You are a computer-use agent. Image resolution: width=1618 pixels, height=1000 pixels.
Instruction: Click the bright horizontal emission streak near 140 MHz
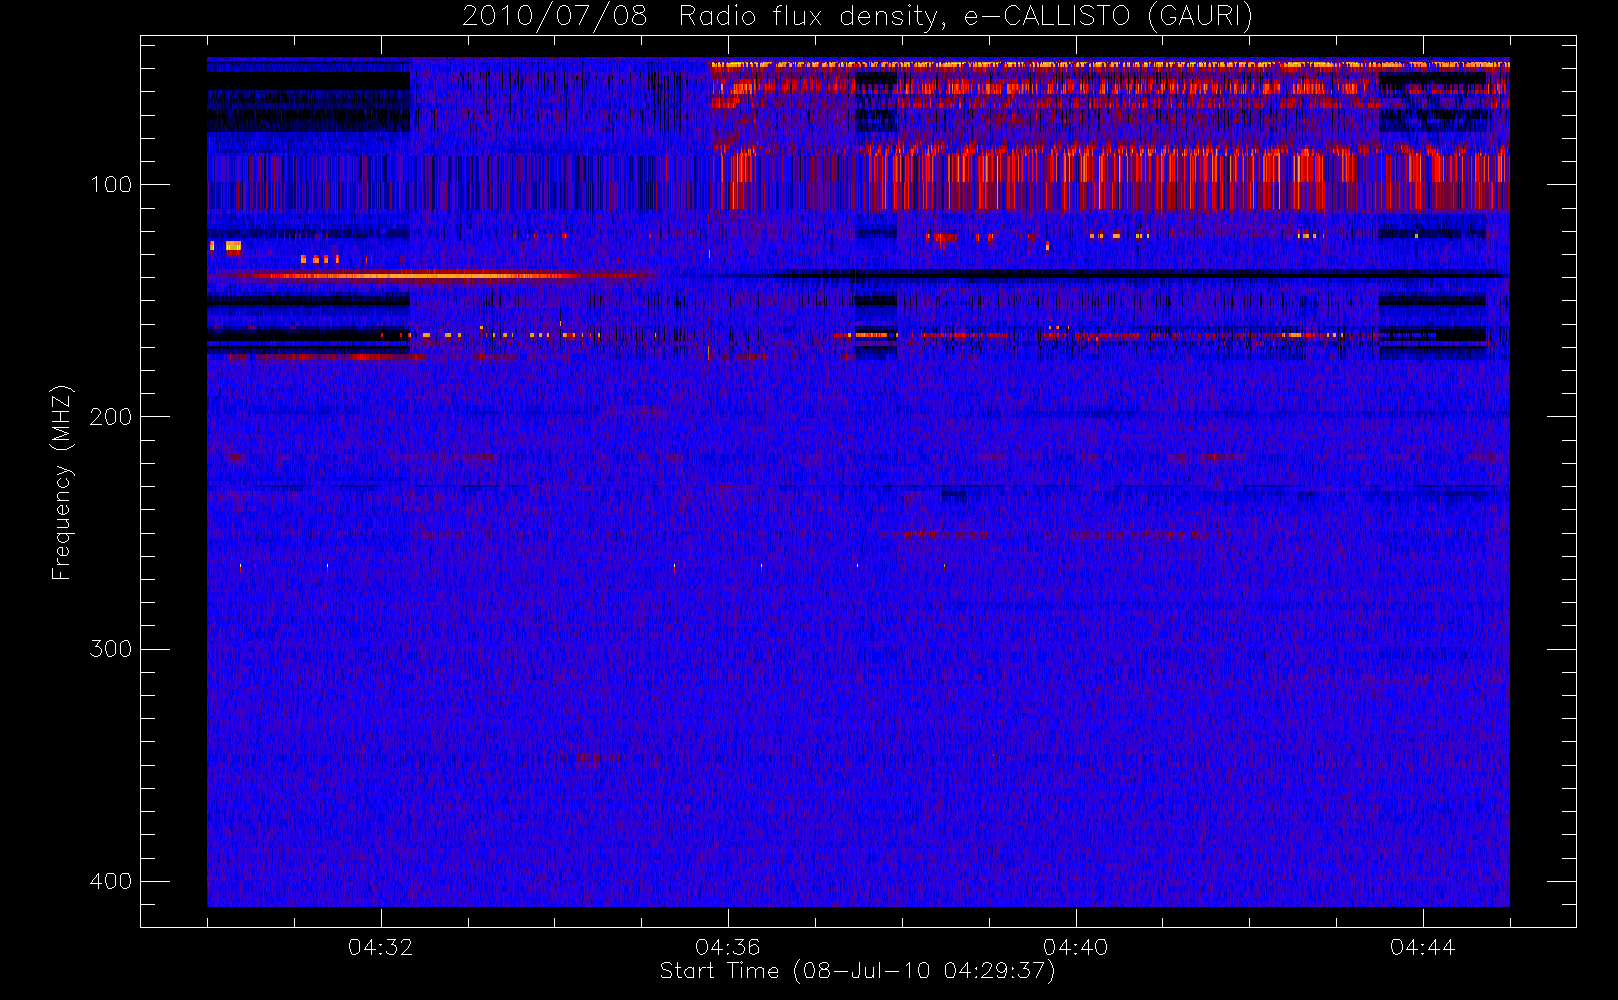430,275
